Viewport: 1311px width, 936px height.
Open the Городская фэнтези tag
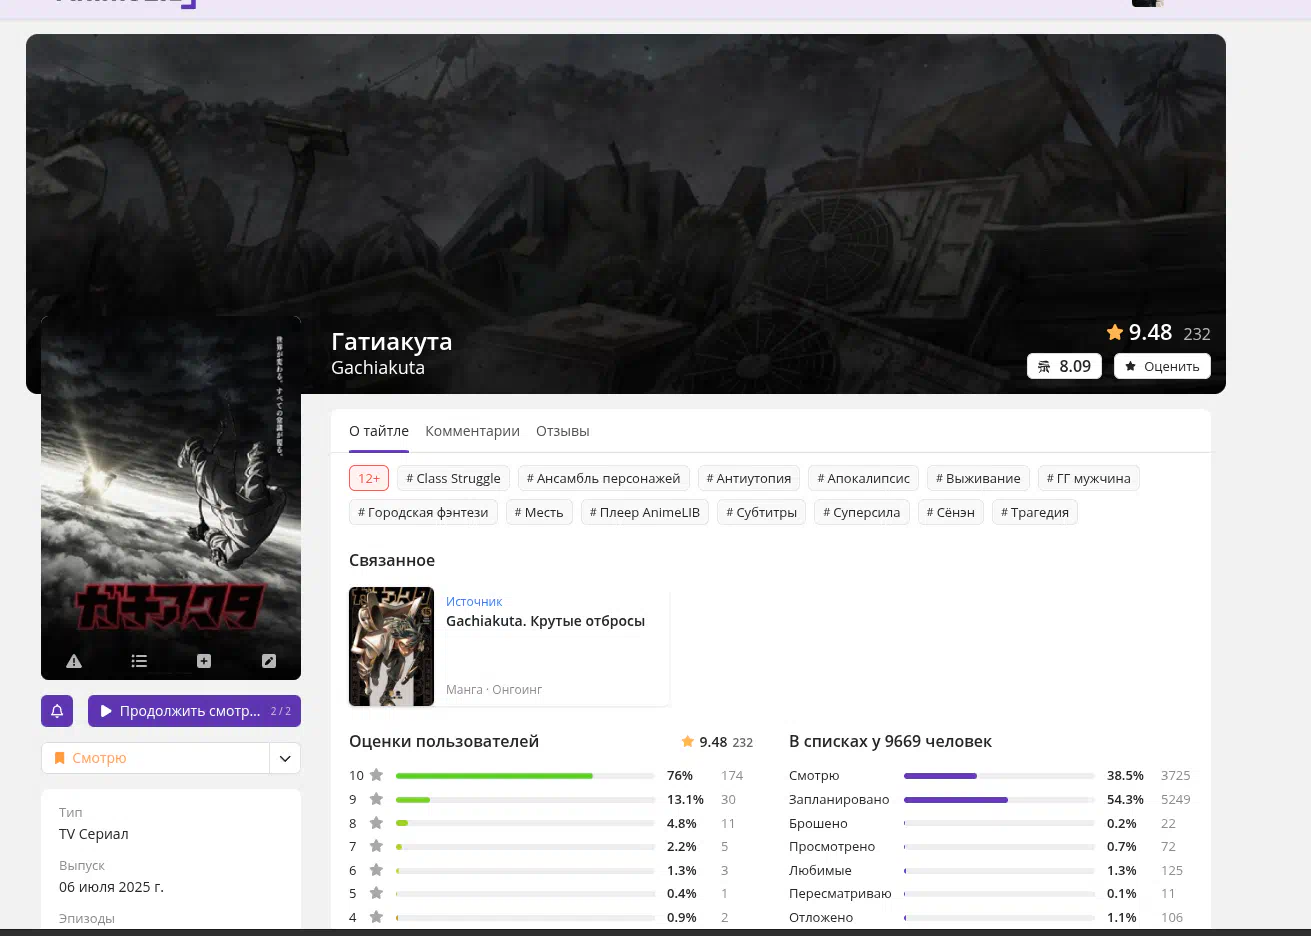point(423,512)
